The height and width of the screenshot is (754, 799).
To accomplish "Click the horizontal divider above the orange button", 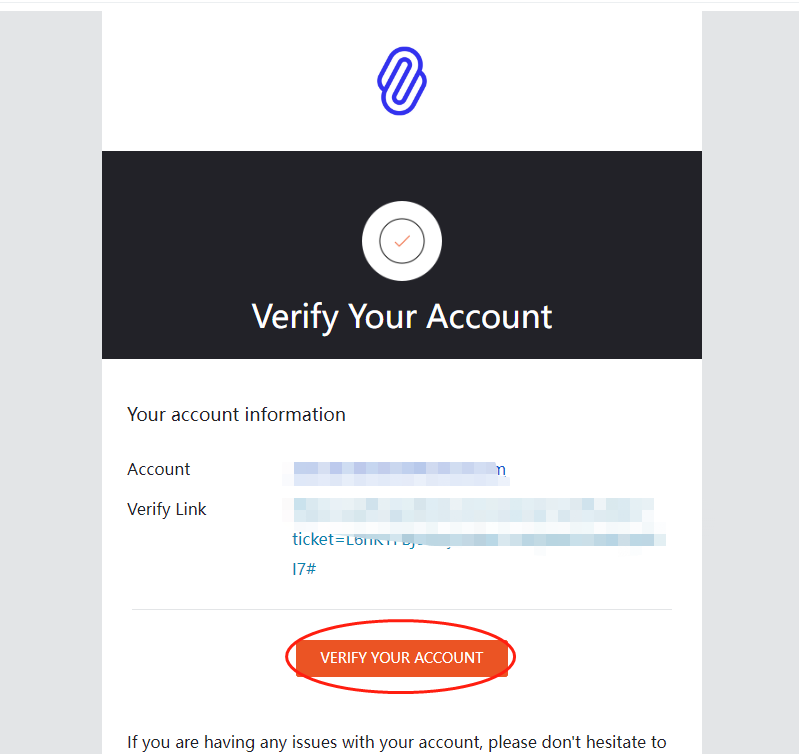I will click(x=402, y=609).
